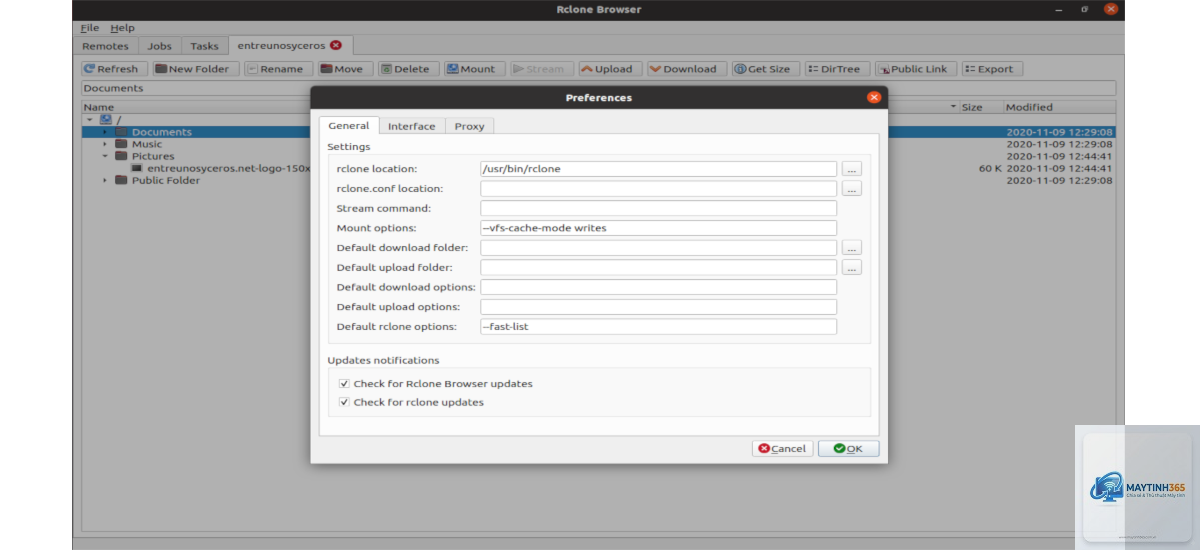This screenshot has height=550, width=1200.
Task: Sort by the Size column header
Action: tap(971, 107)
